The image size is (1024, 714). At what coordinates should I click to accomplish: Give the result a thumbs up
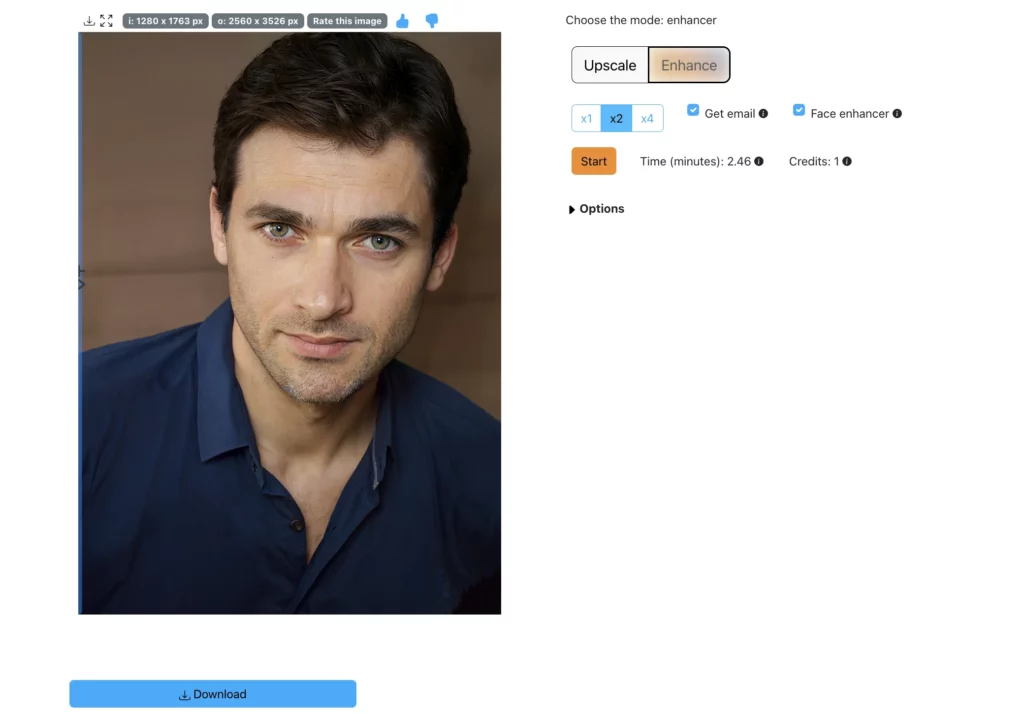click(402, 20)
